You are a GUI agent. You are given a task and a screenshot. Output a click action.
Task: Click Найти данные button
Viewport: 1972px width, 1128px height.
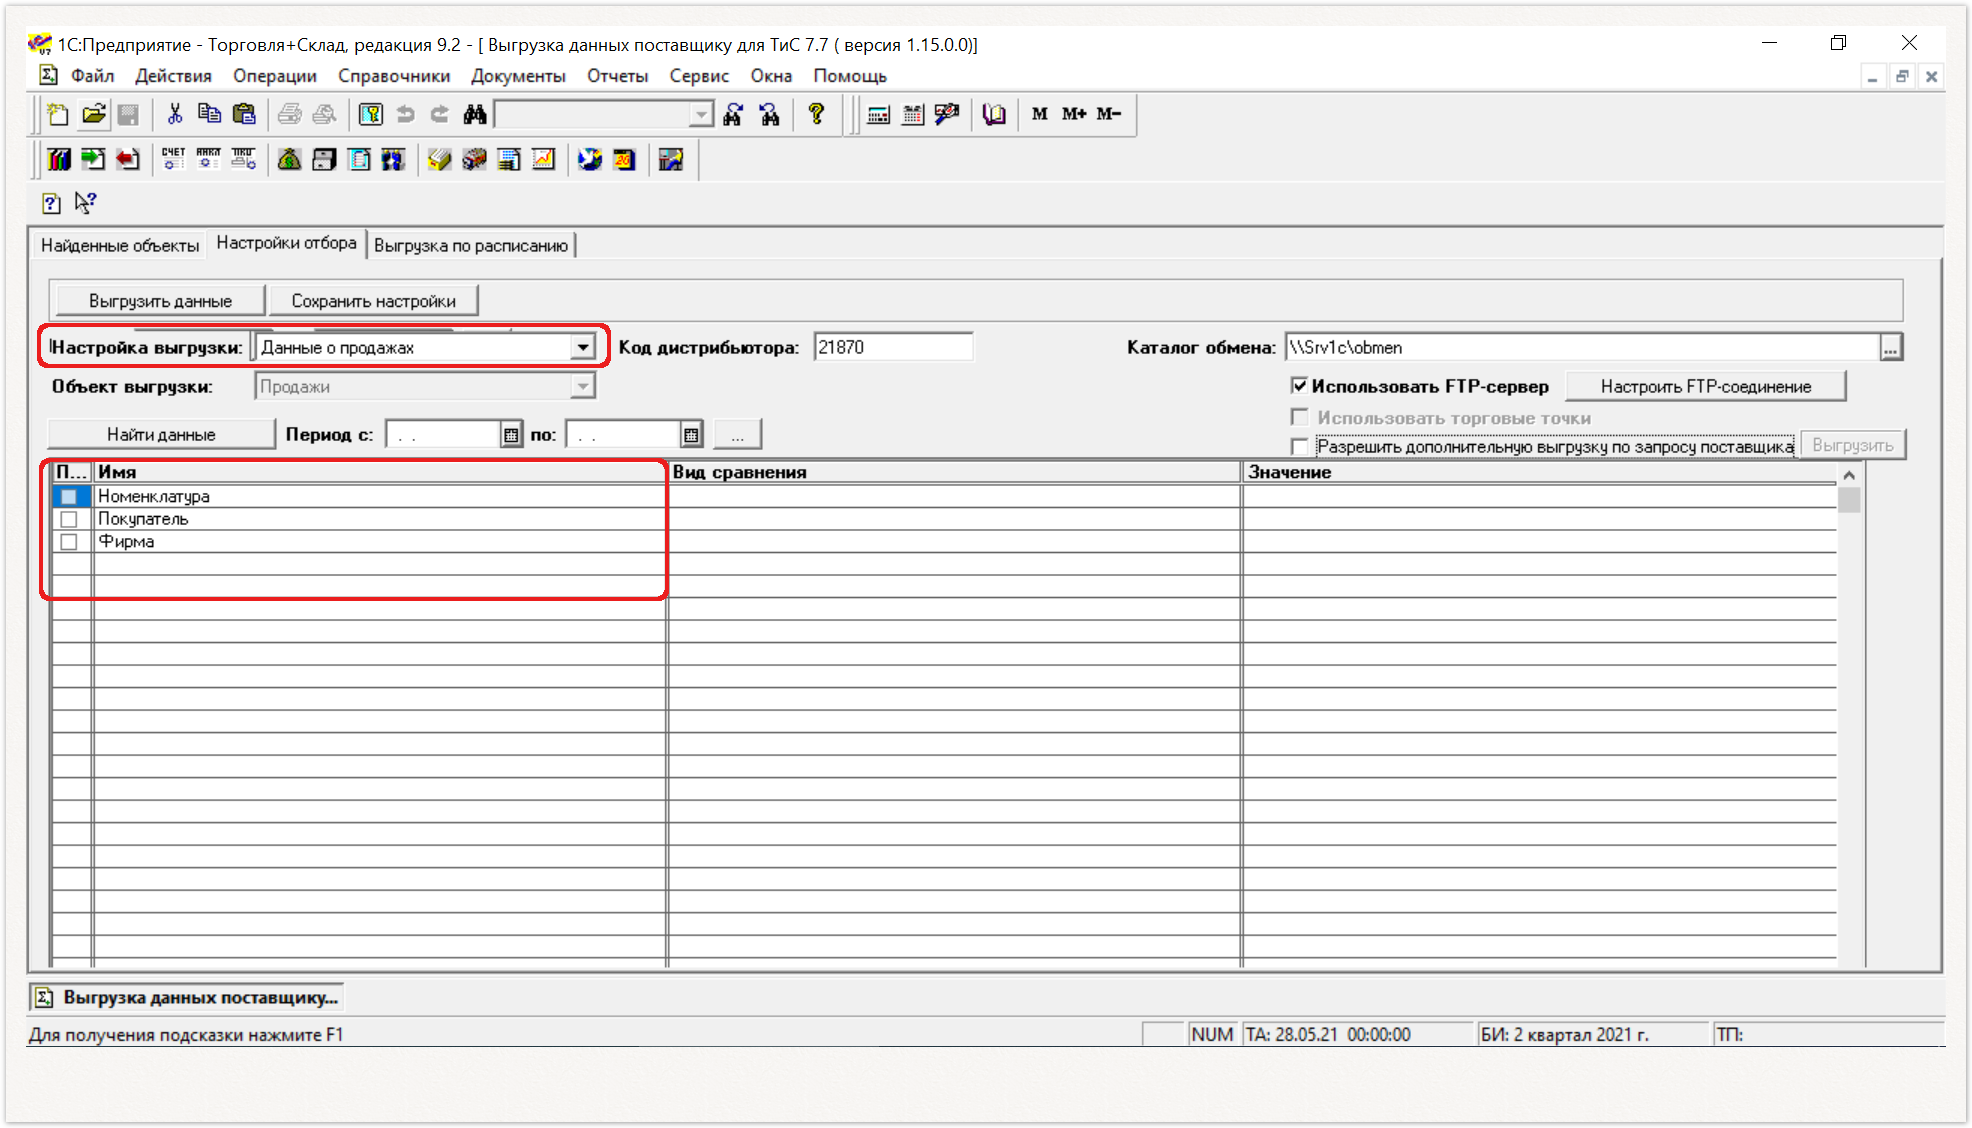pos(161,435)
